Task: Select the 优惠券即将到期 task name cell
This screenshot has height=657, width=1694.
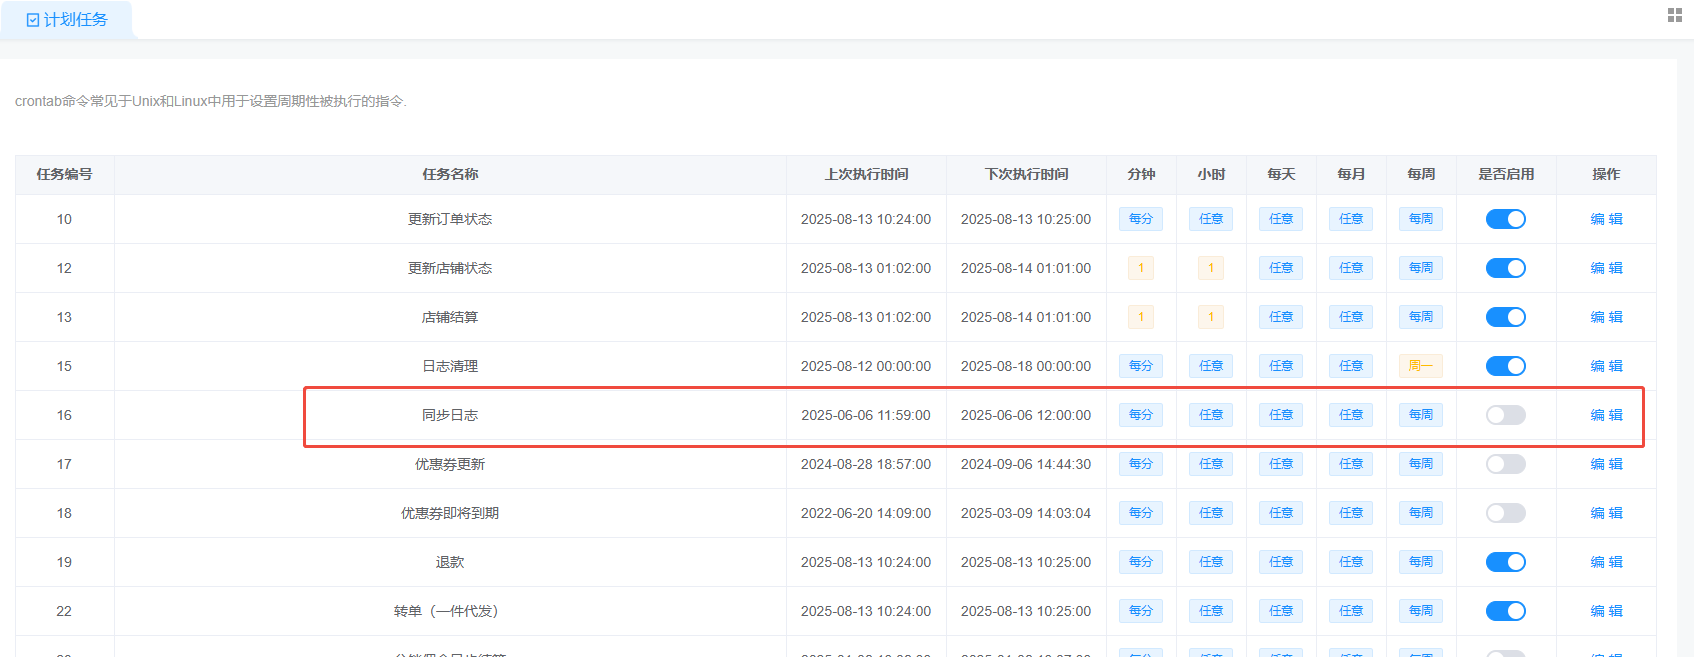Action: [x=450, y=513]
